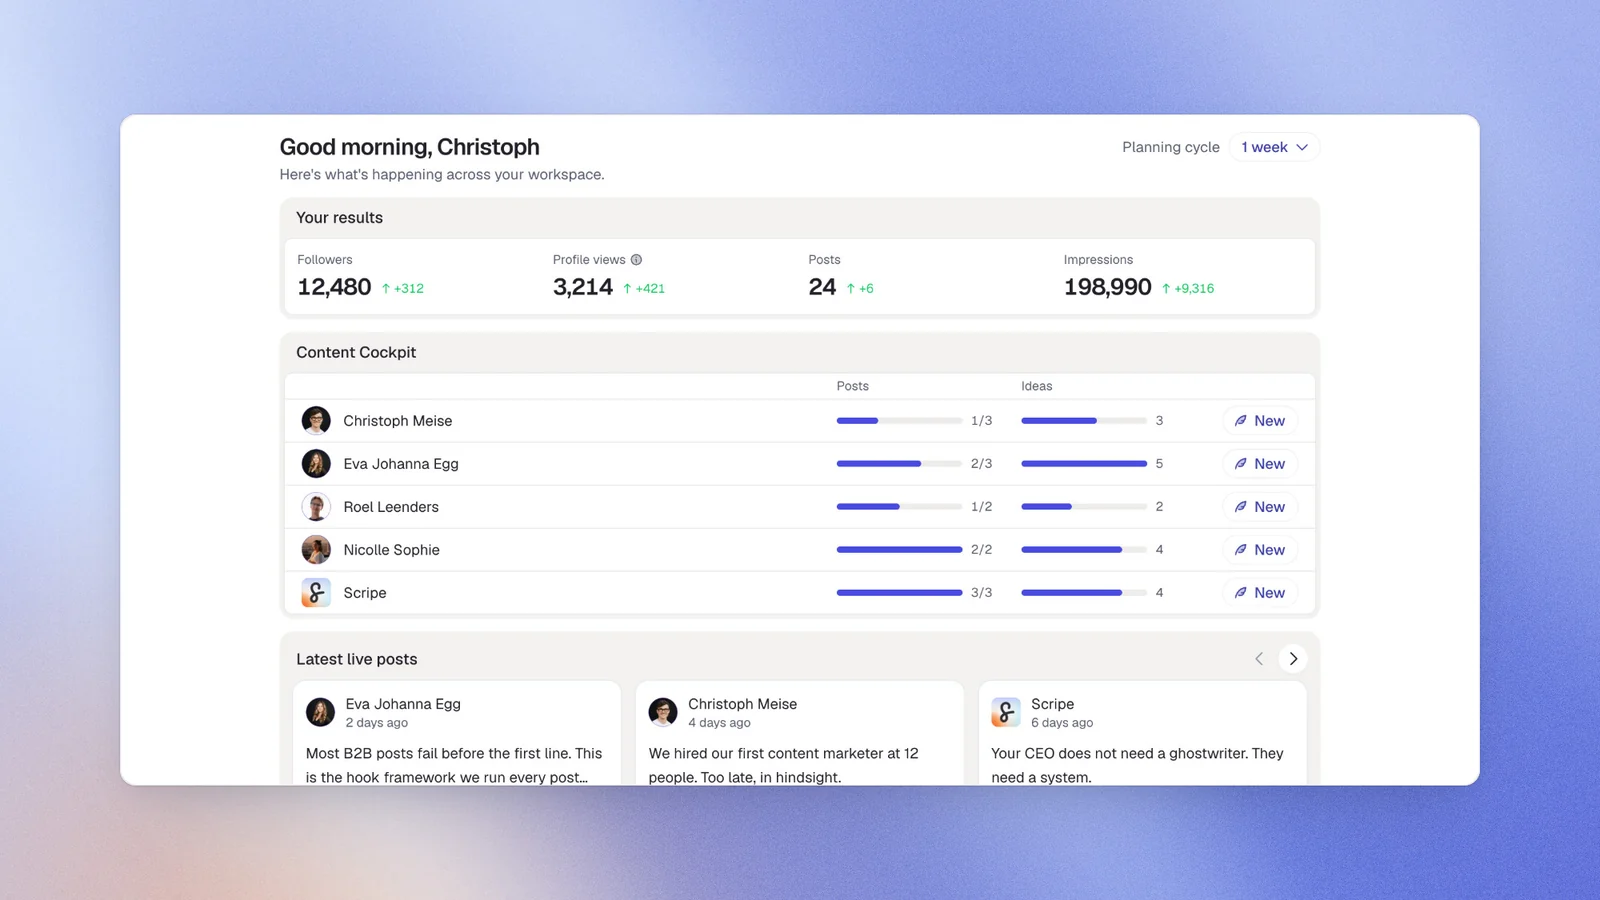This screenshot has height=900, width=1600.
Task: Click Nicolle Sophie's ideas progress bar
Action: point(1083,550)
